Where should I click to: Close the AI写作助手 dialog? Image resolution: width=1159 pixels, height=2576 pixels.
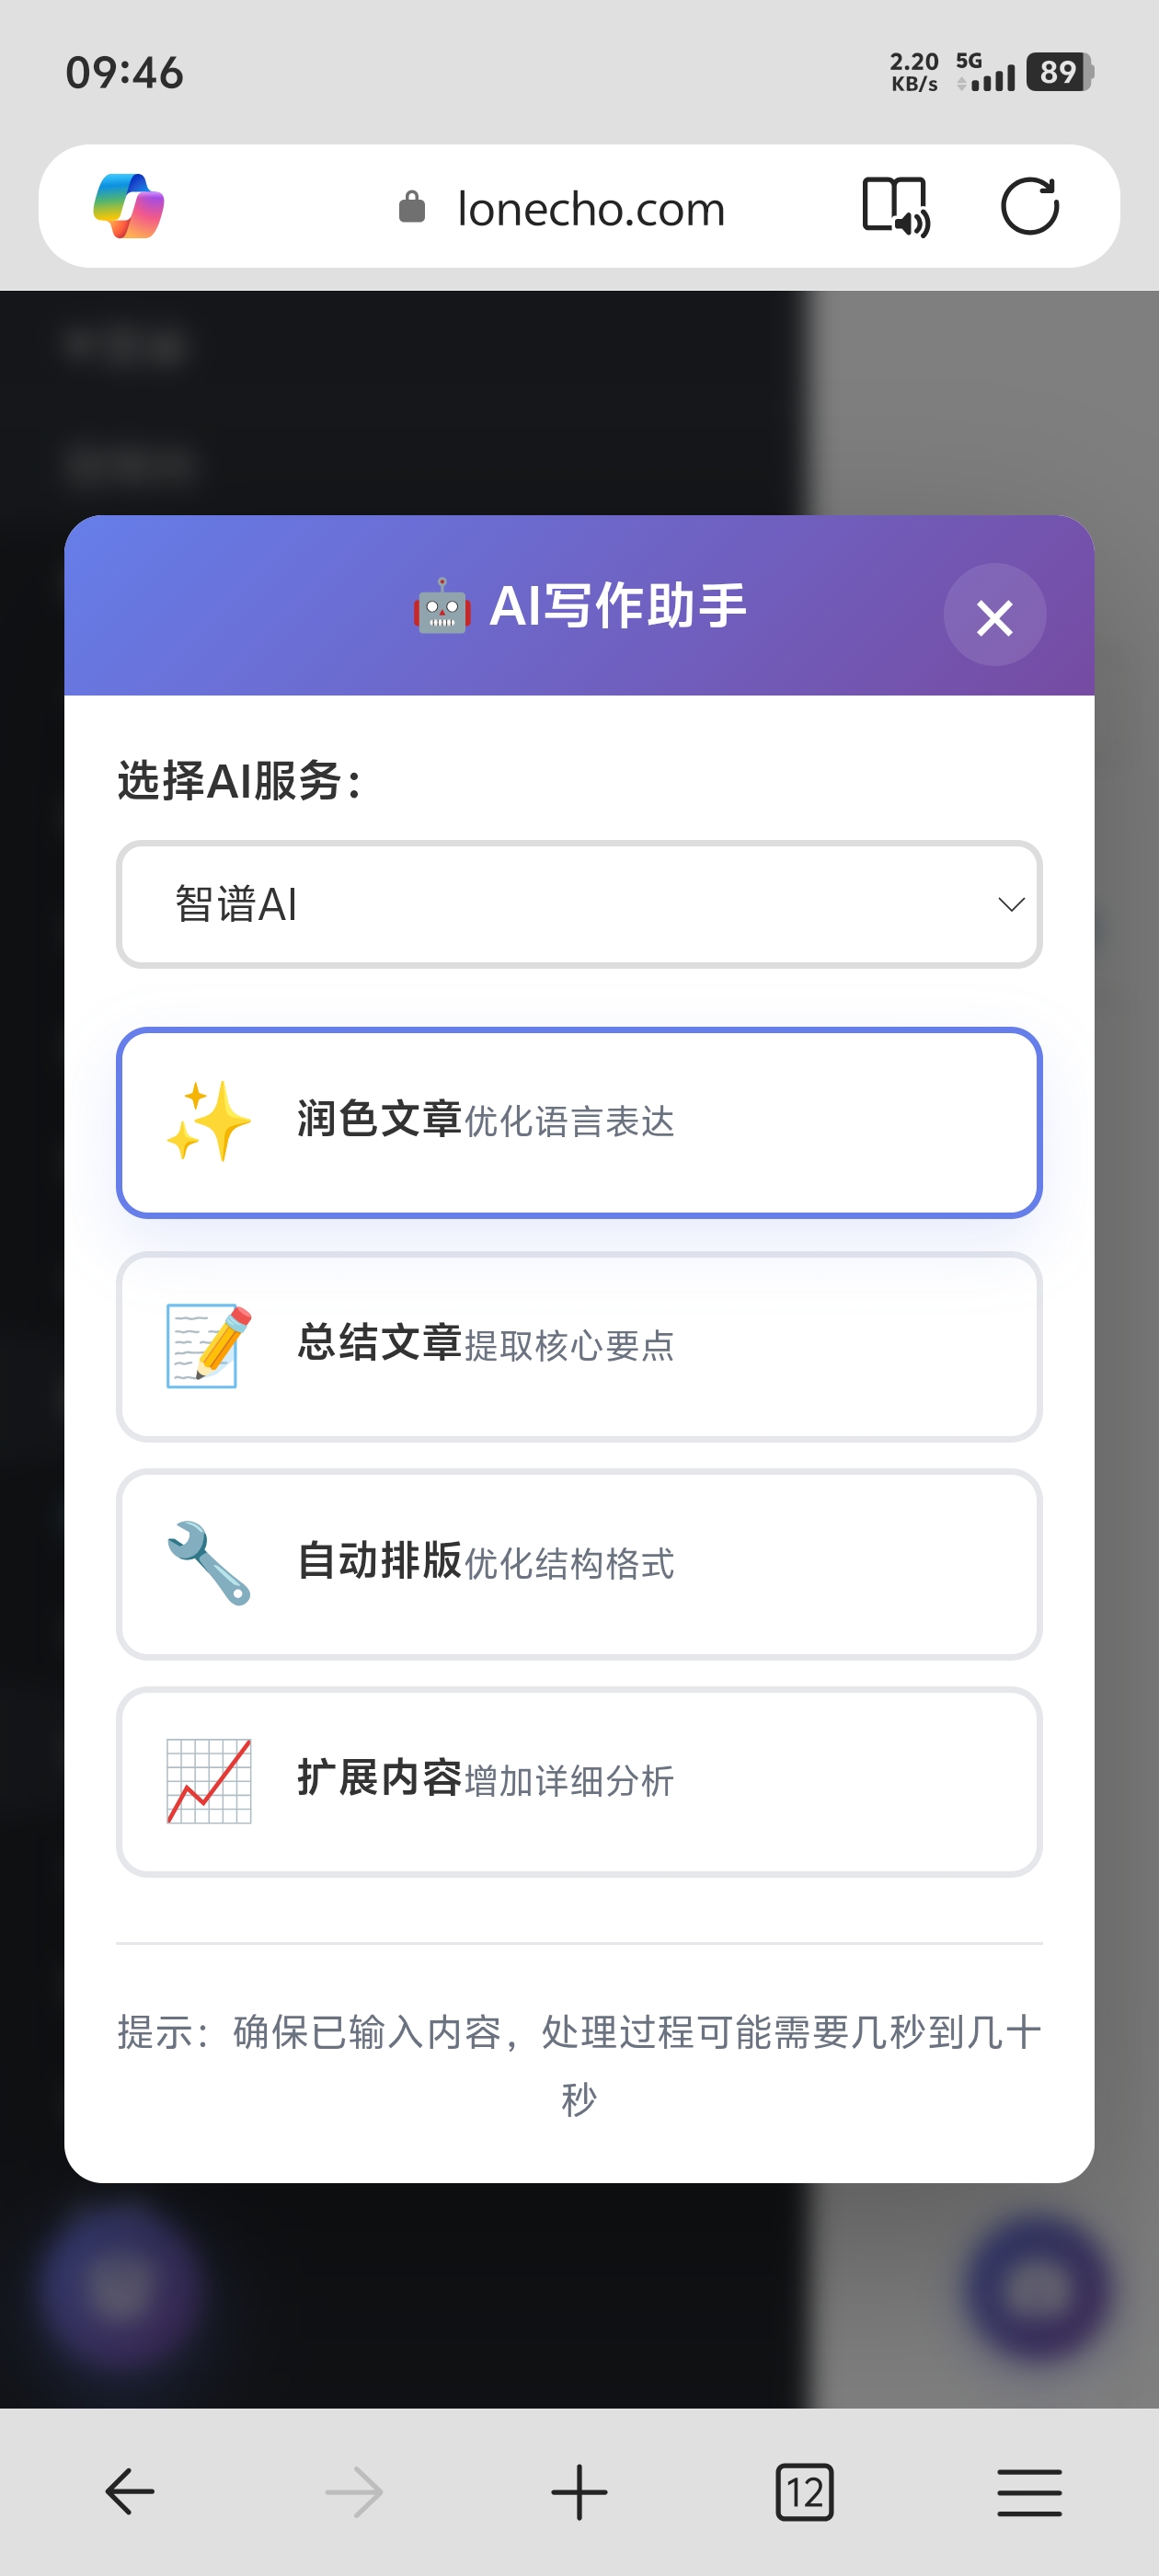994,616
